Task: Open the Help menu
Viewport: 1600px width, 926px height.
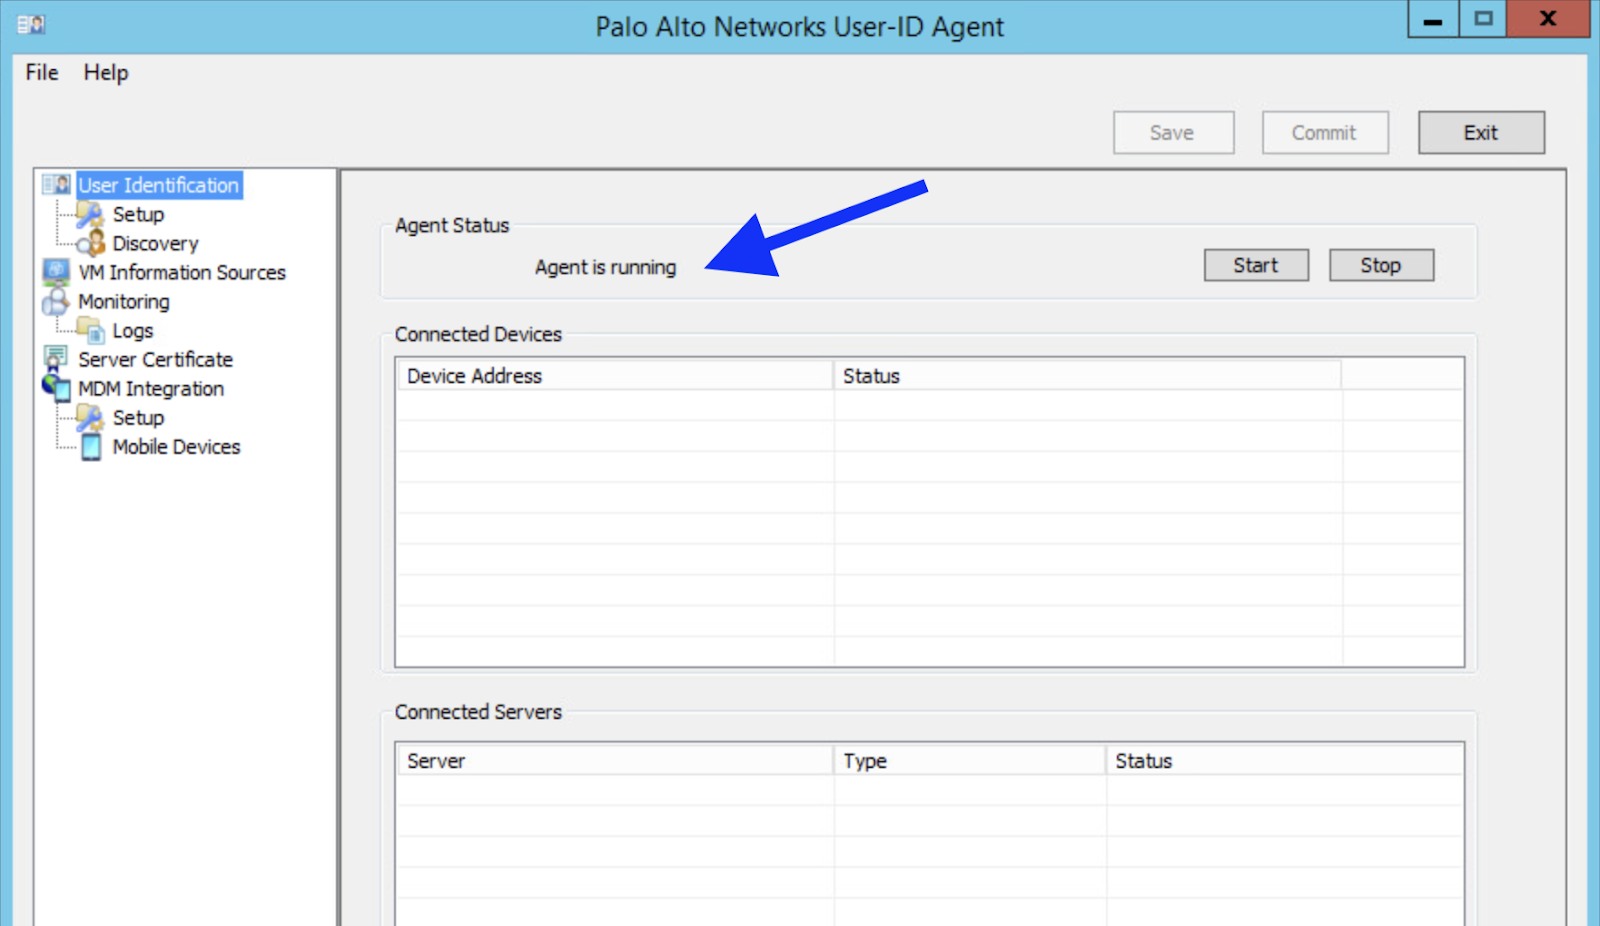Action: (105, 72)
